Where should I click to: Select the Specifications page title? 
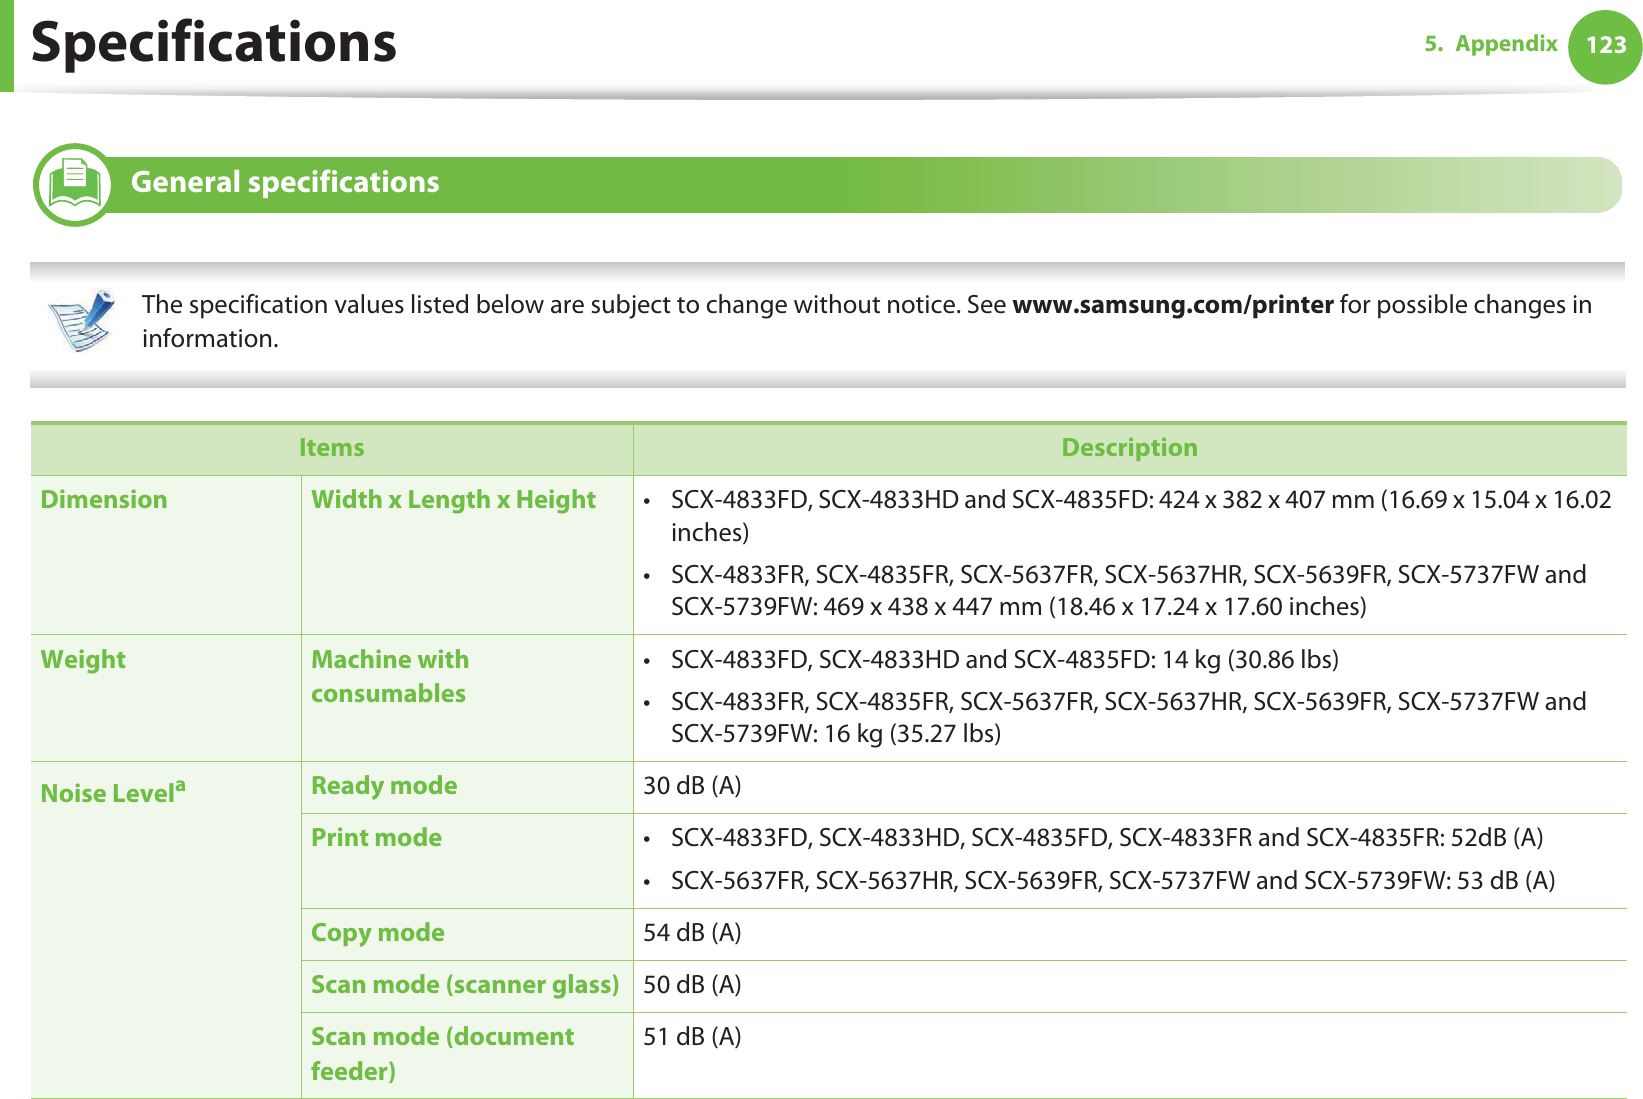(214, 43)
